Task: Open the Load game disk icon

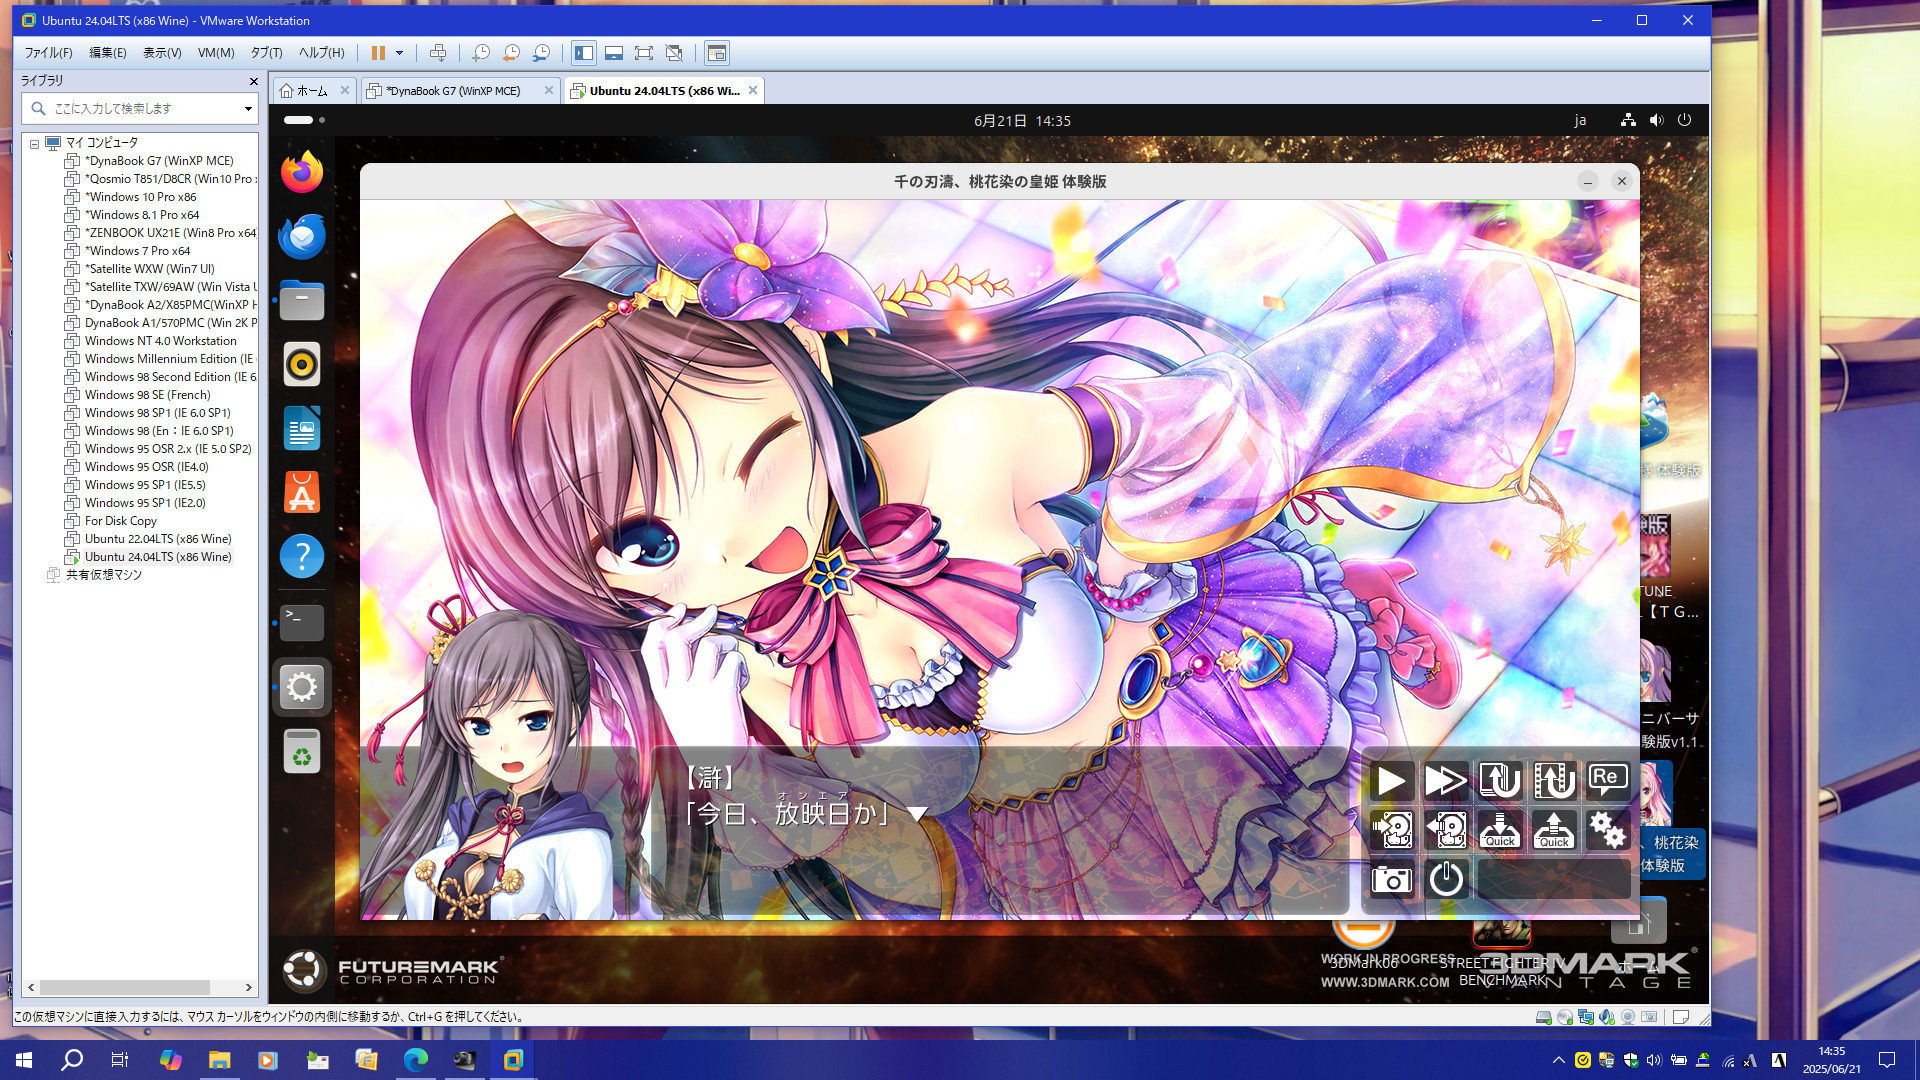Action: 1446,830
